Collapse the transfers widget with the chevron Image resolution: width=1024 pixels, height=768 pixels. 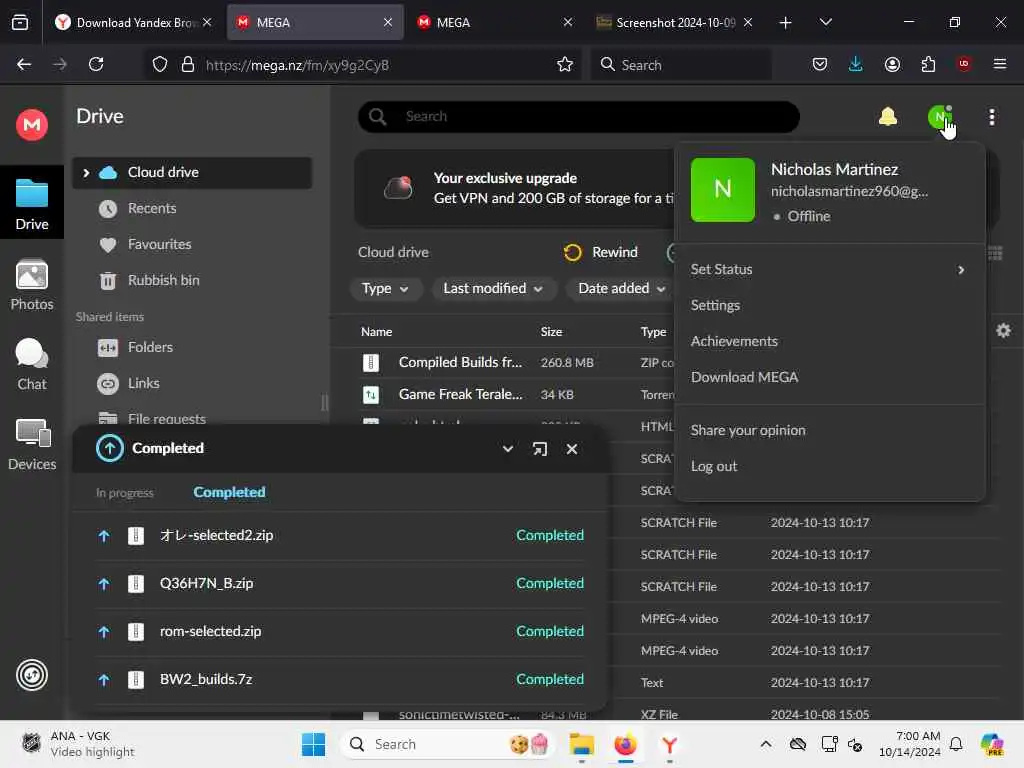tap(507, 449)
